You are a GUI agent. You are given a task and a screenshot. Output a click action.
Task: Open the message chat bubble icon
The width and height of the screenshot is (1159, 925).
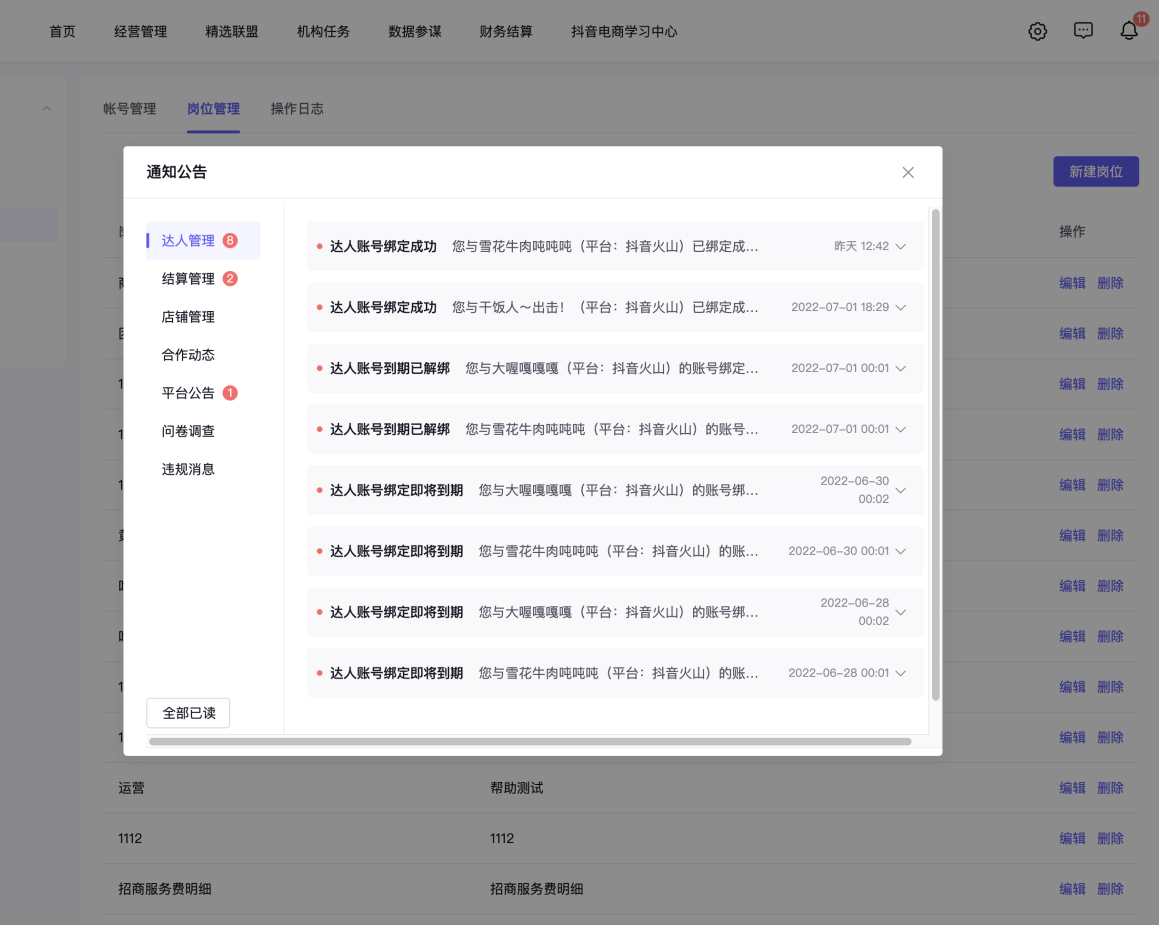1083,31
